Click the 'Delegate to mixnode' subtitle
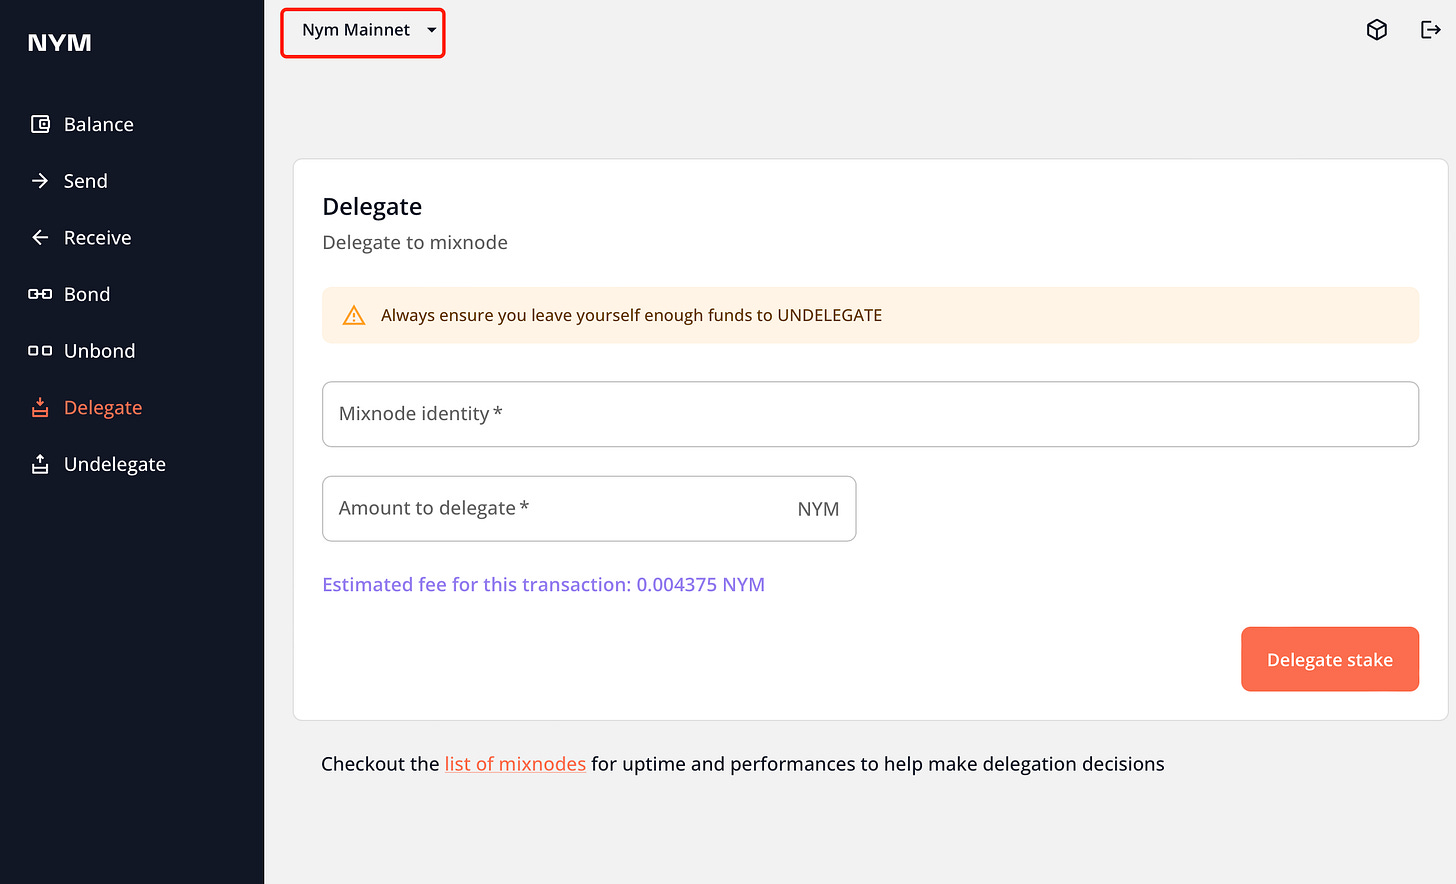This screenshot has width=1456, height=884. 415,242
